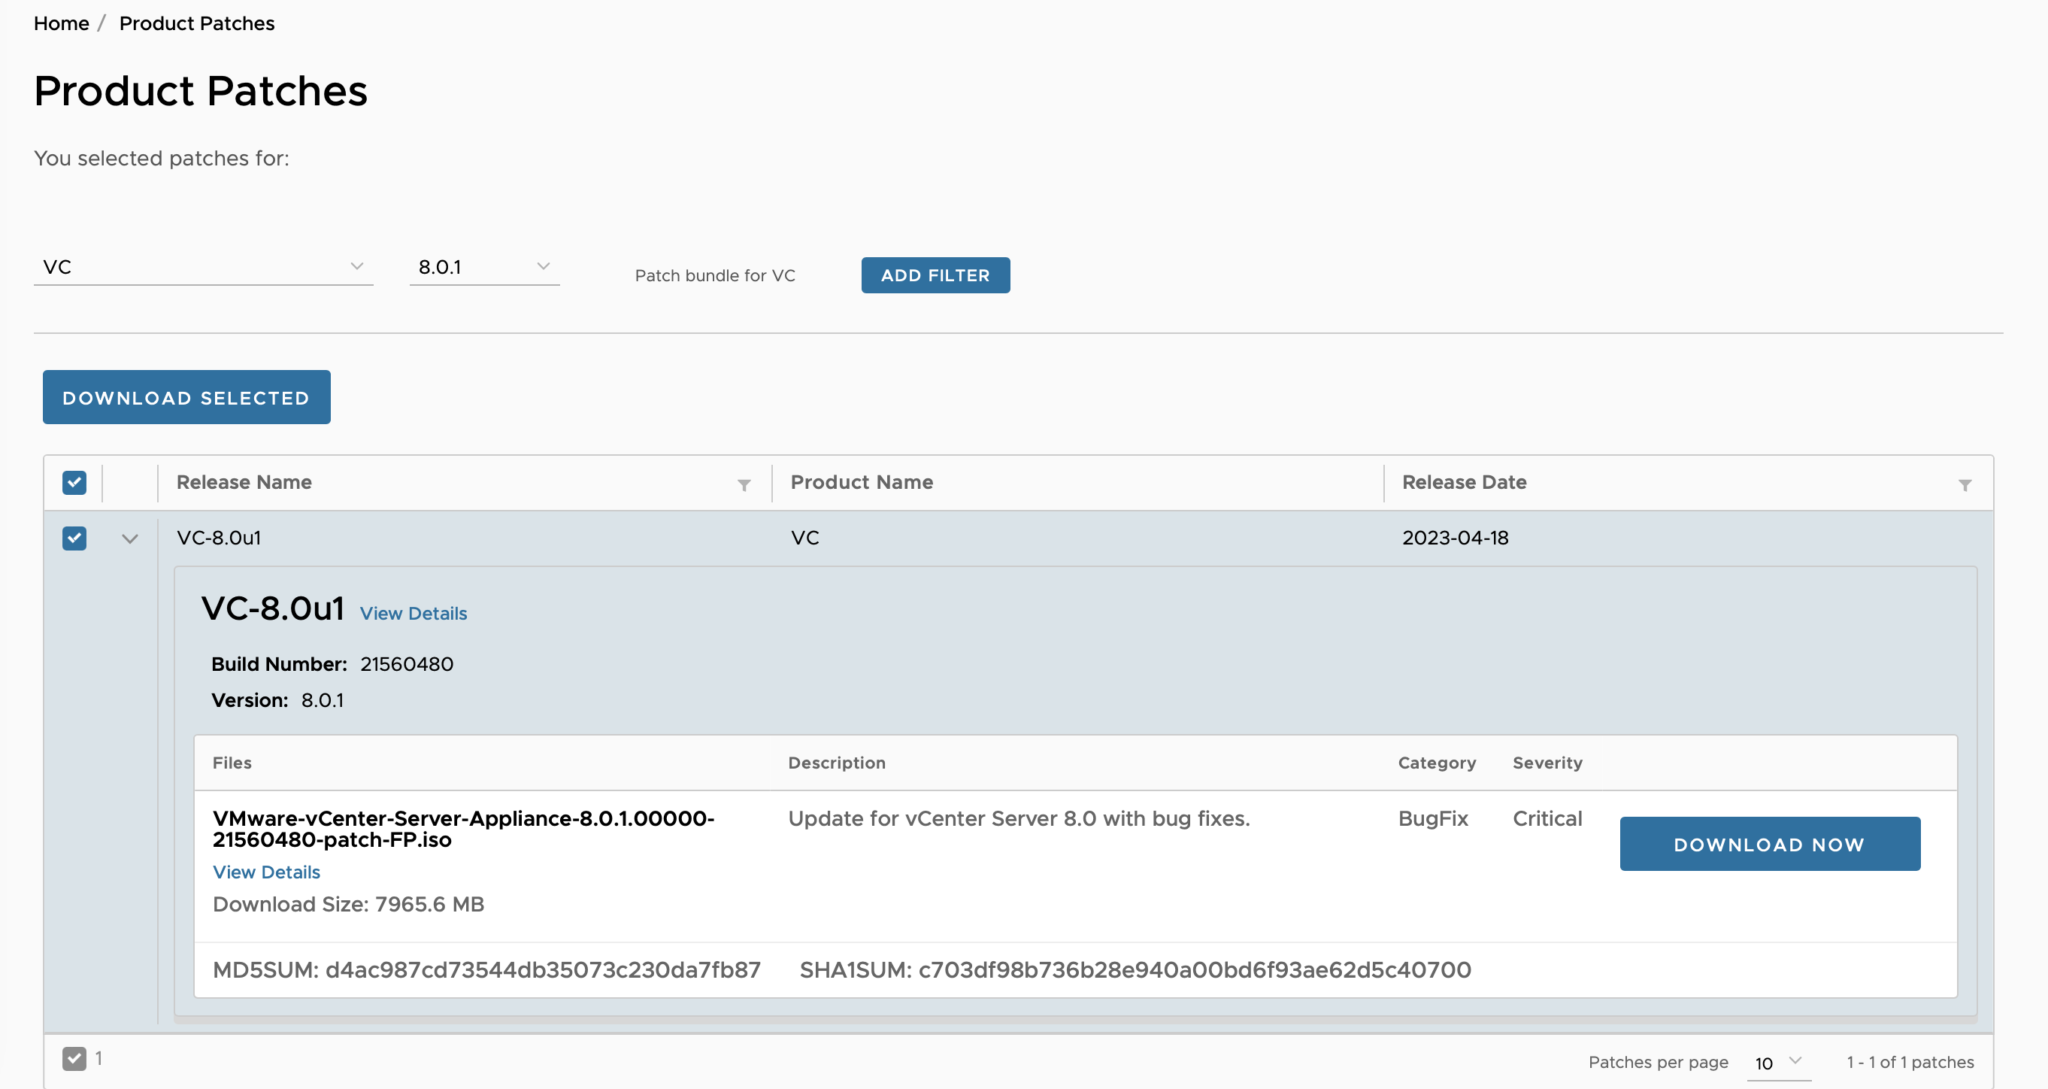The height and width of the screenshot is (1089, 2048).
Task: Open View Details under the ISO filename
Action: 266,872
